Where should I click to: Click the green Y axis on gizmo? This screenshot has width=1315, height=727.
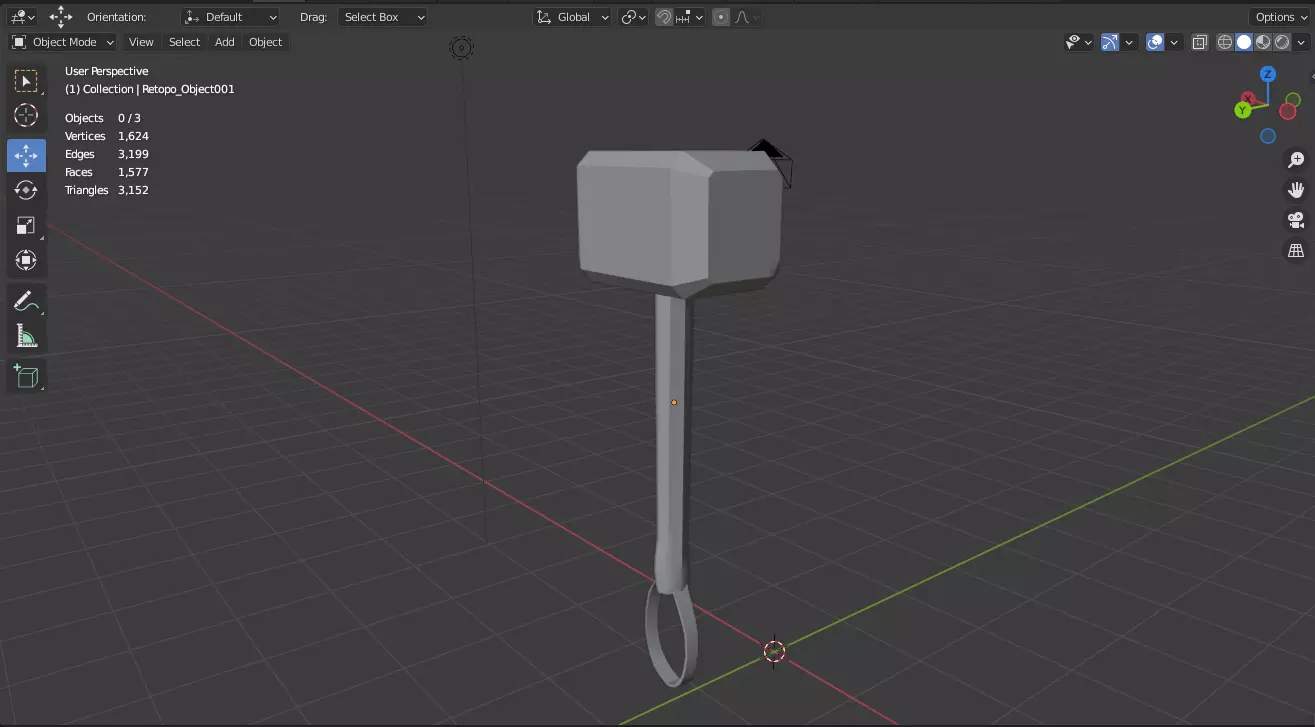tap(1243, 110)
